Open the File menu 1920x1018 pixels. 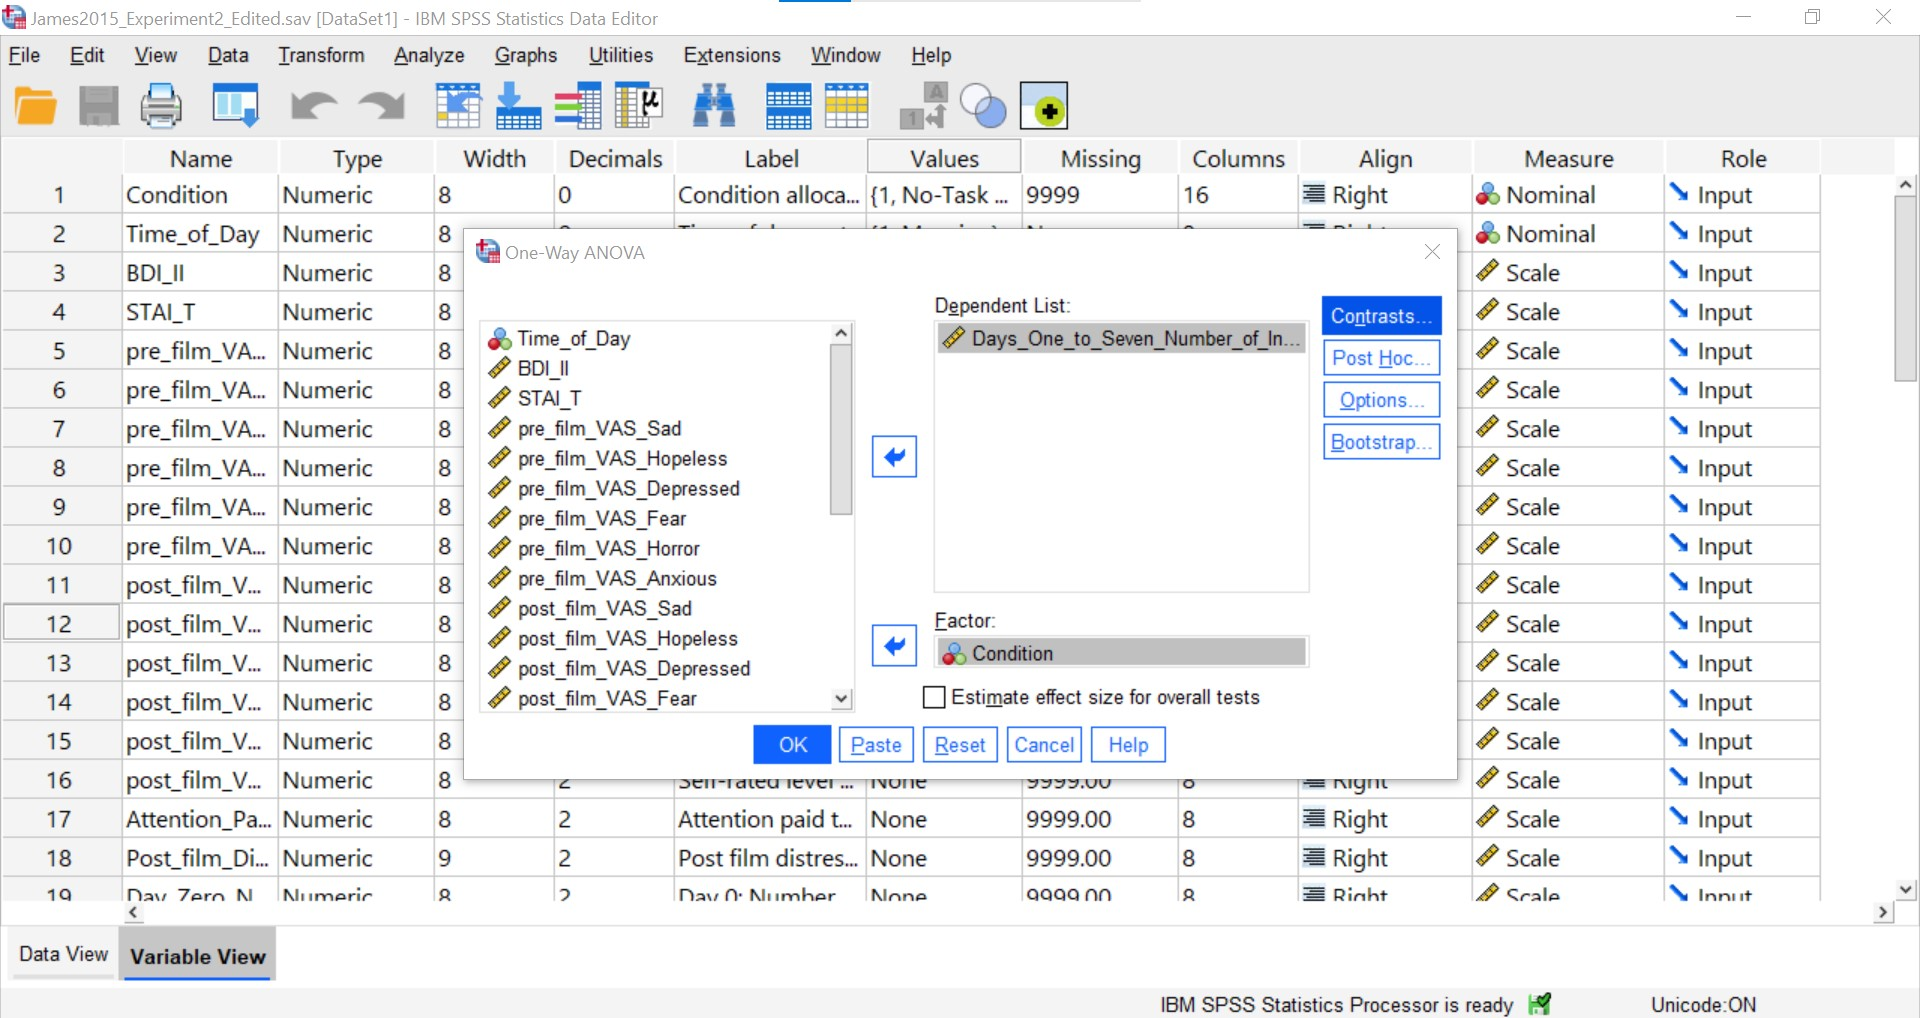click(x=24, y=55)
